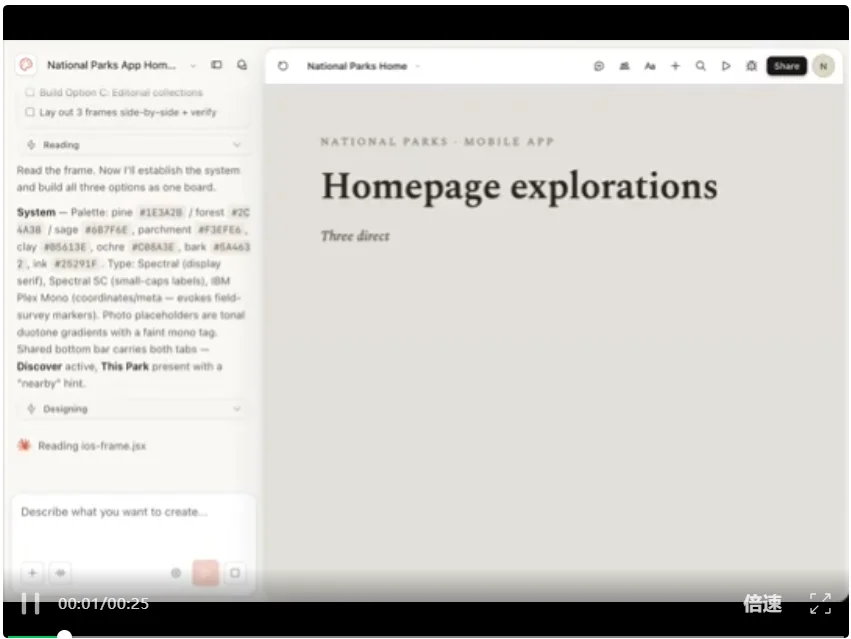
Task: Check 'Build Option C: Editorial collections' box
Action: pos(30,92)
